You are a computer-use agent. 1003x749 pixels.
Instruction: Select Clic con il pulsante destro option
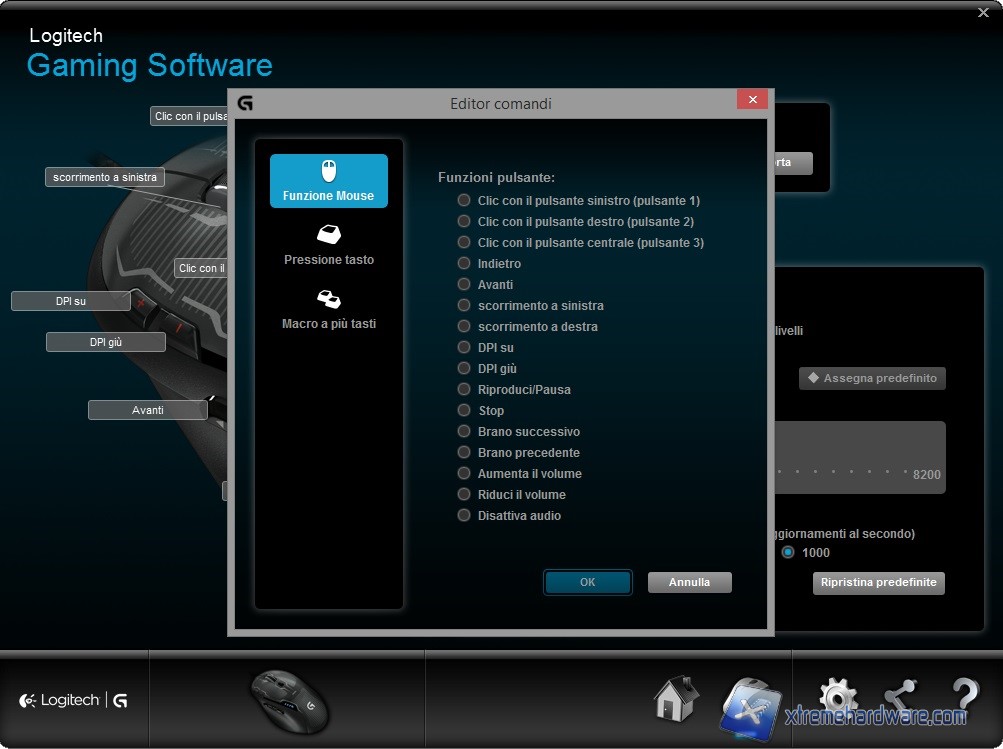(464, 222)
